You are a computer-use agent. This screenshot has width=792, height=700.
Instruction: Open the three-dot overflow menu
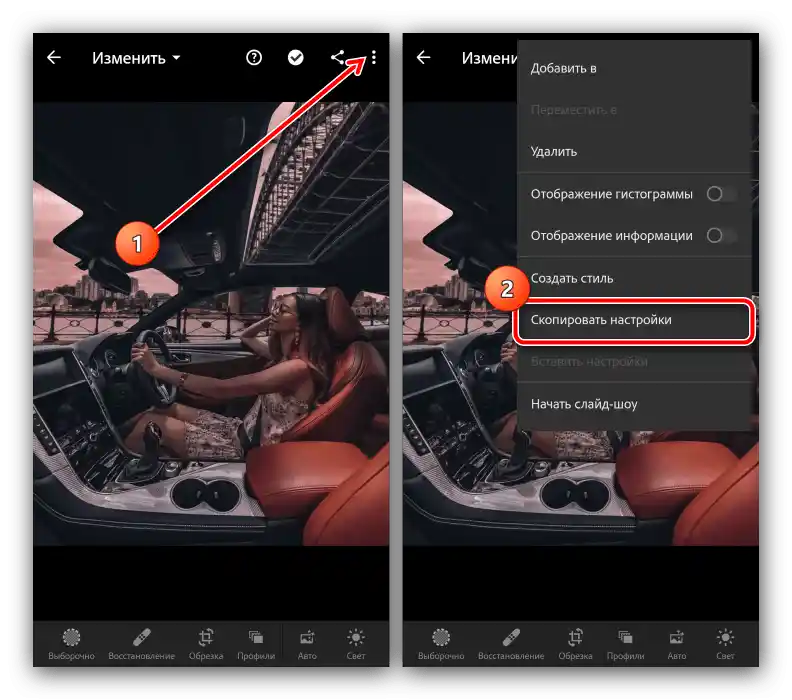click(374, 58)
